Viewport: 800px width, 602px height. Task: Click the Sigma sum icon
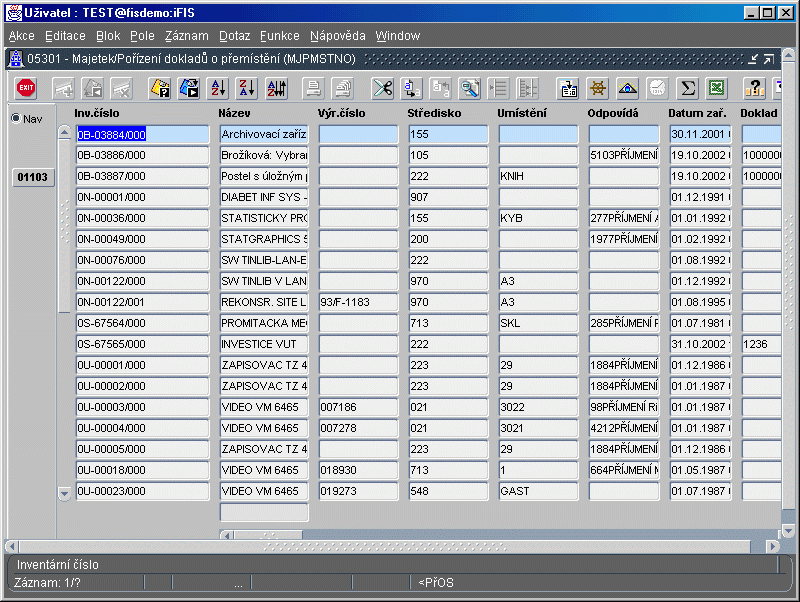pos(687,88)
